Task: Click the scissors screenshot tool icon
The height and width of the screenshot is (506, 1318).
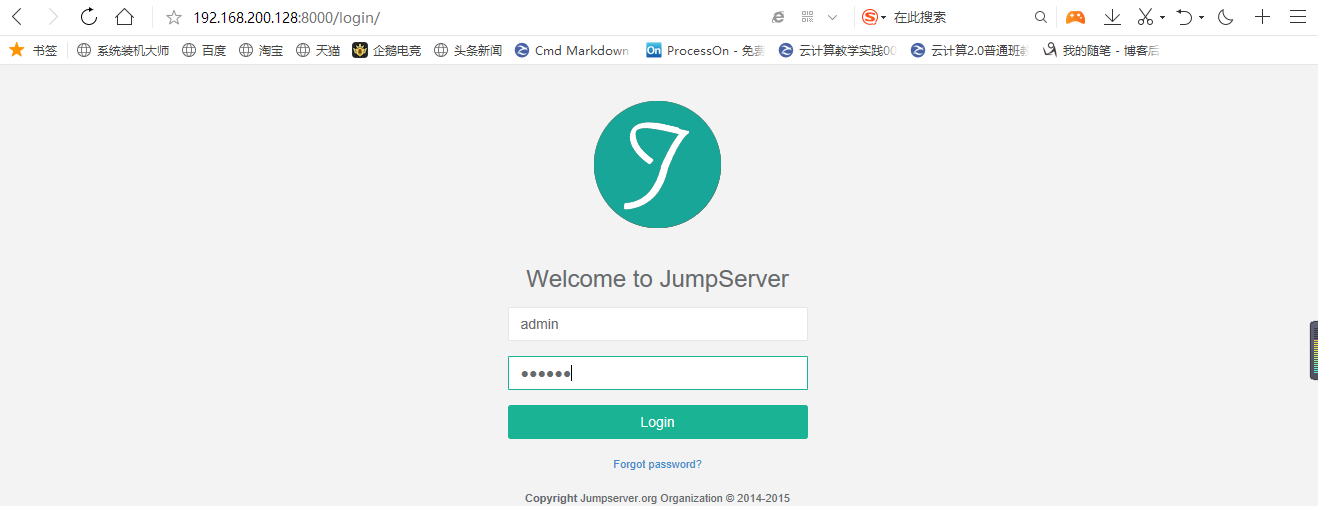Action: point(1146,17)
